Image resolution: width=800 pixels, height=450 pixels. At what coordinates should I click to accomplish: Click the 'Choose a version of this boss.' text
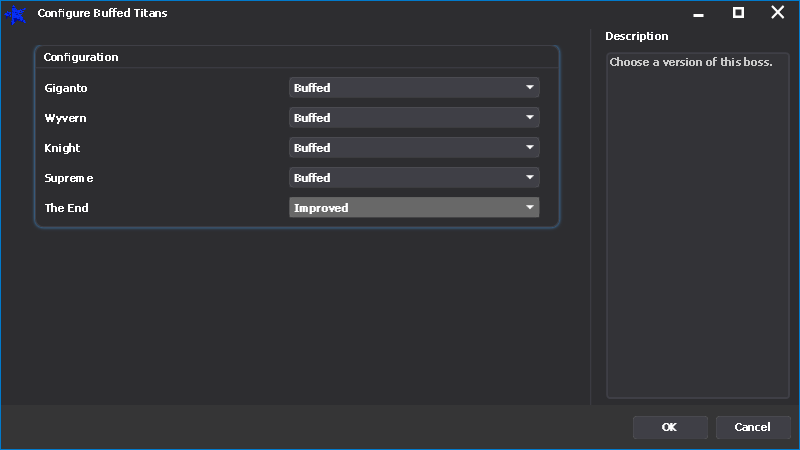[x=691, y=62]
